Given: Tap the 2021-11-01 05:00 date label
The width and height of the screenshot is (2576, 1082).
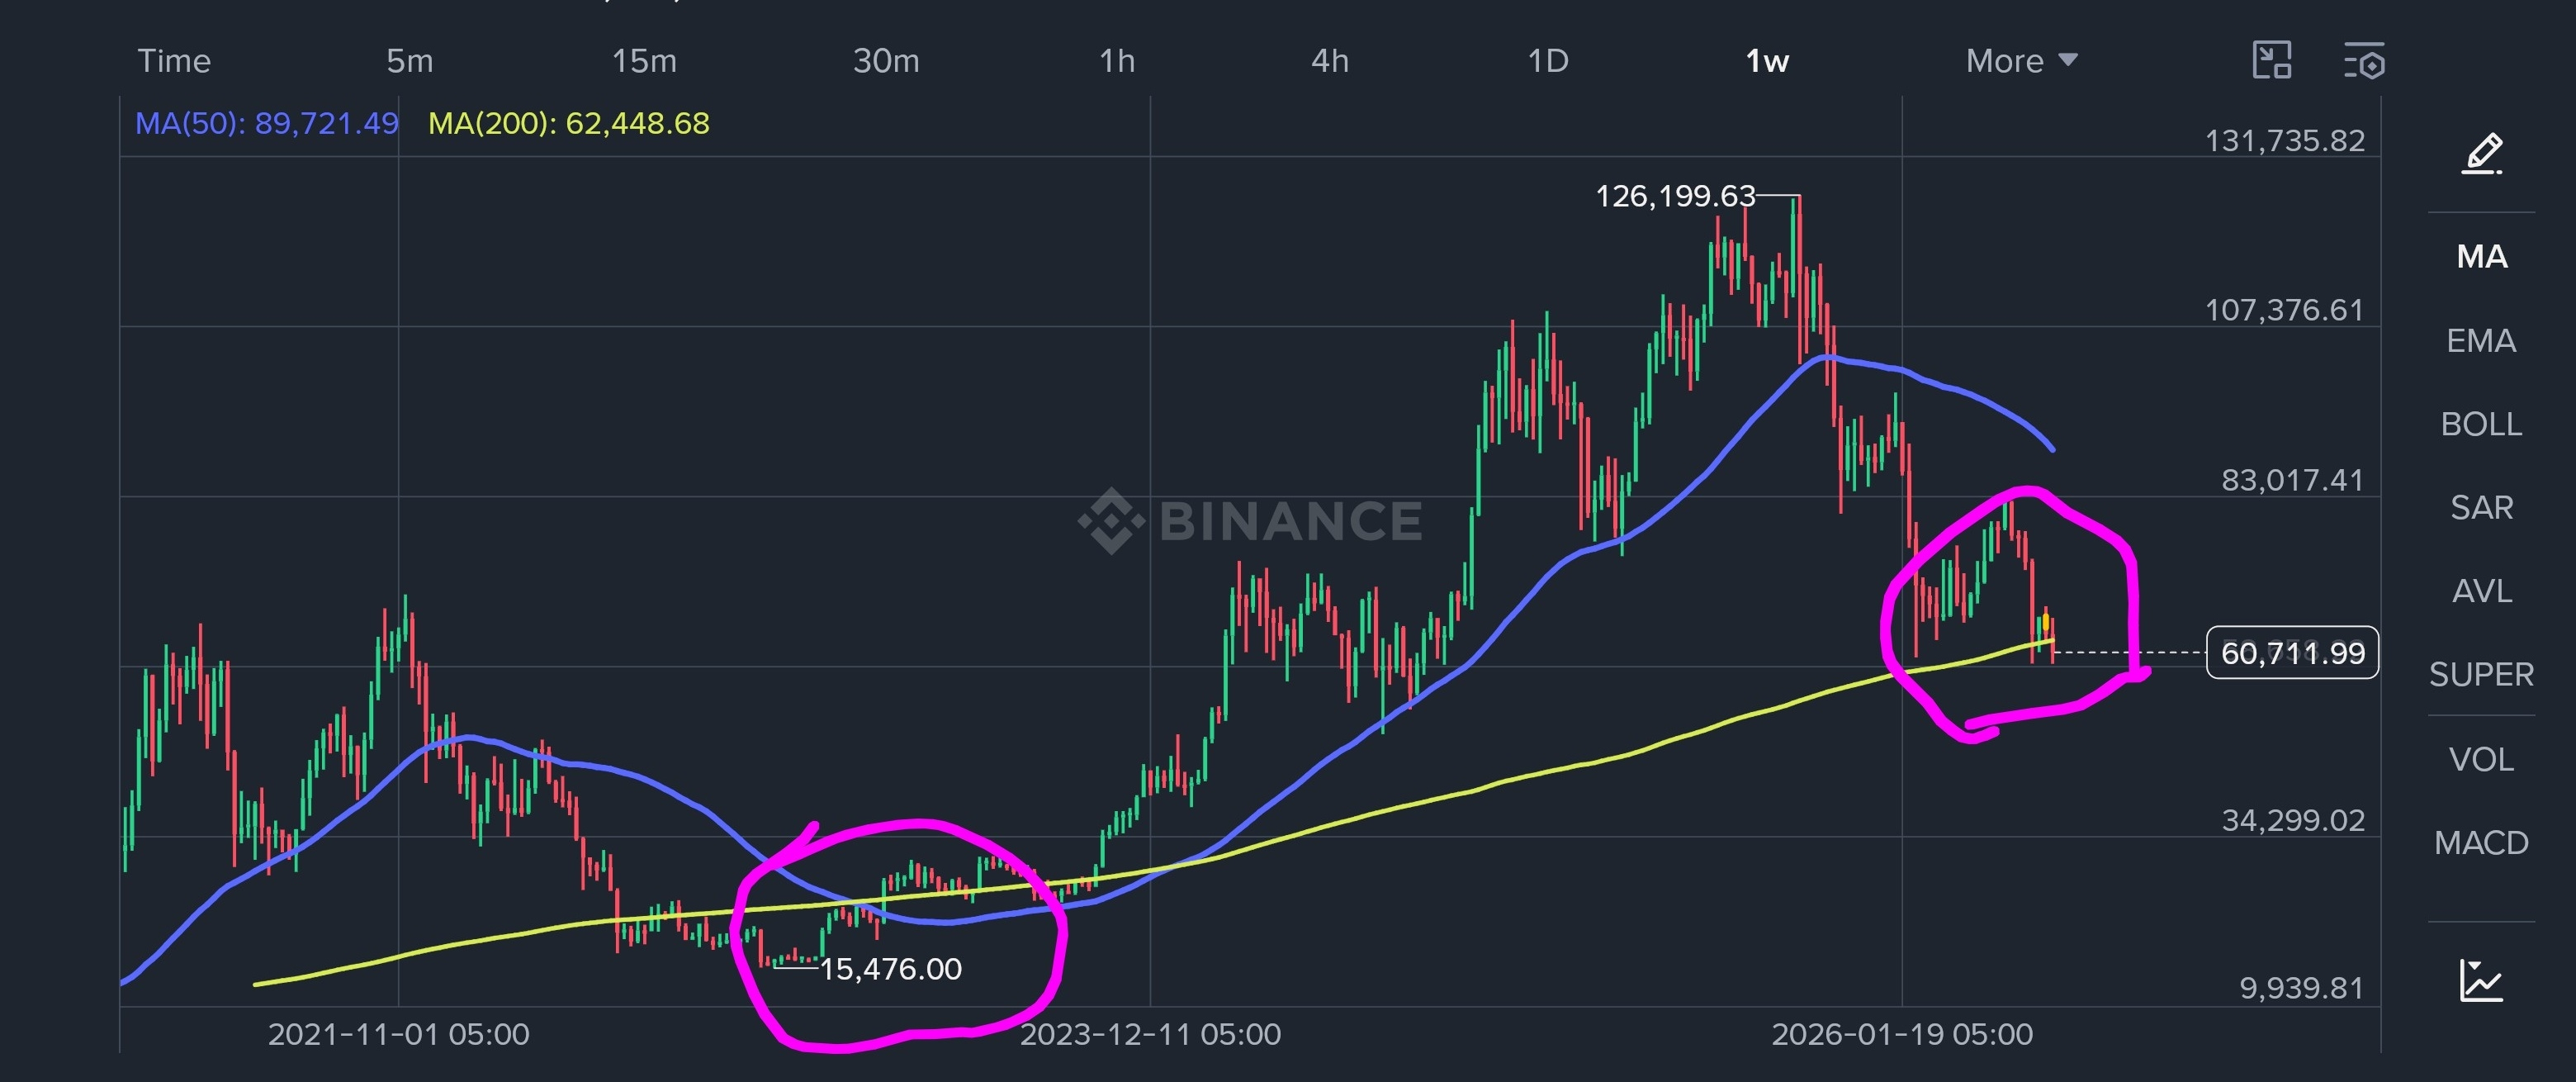Looking at the screenshot, I should [398, 1034].
